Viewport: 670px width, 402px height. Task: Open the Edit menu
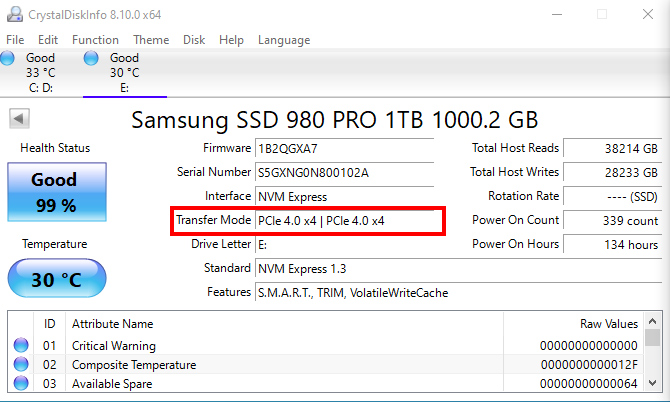coord(48,40)
